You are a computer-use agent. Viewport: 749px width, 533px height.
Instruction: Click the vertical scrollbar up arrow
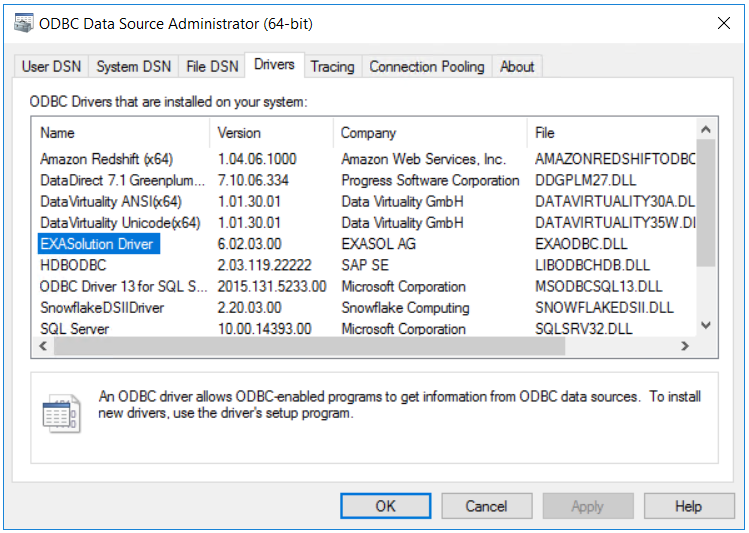click(706, 129)
